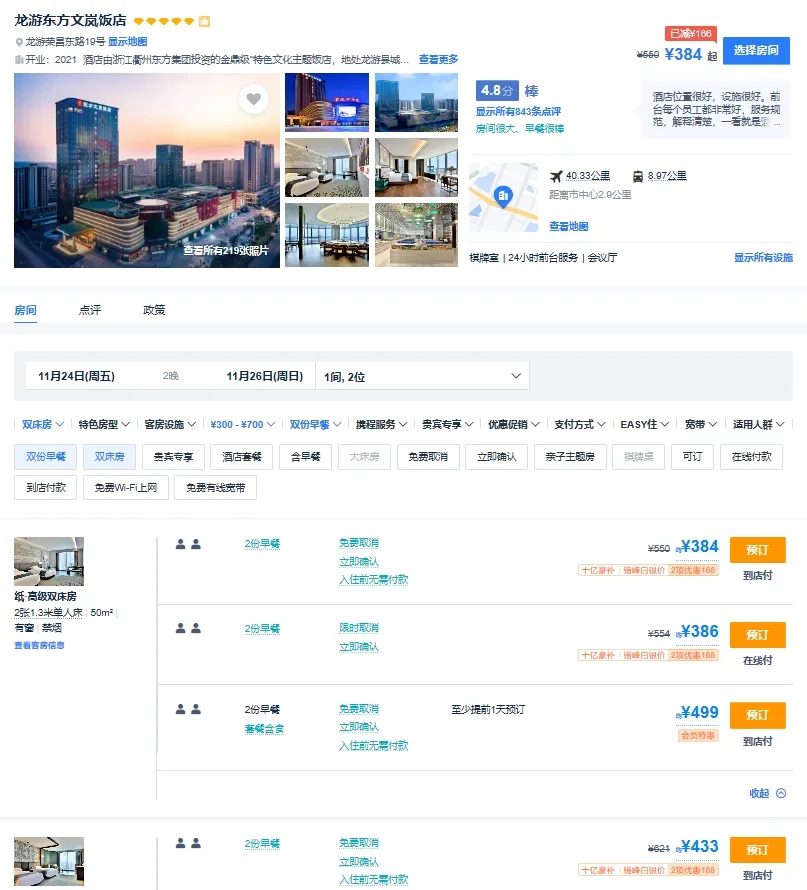Click the diamond rating icons beside hotel name

tap(163, 21)
